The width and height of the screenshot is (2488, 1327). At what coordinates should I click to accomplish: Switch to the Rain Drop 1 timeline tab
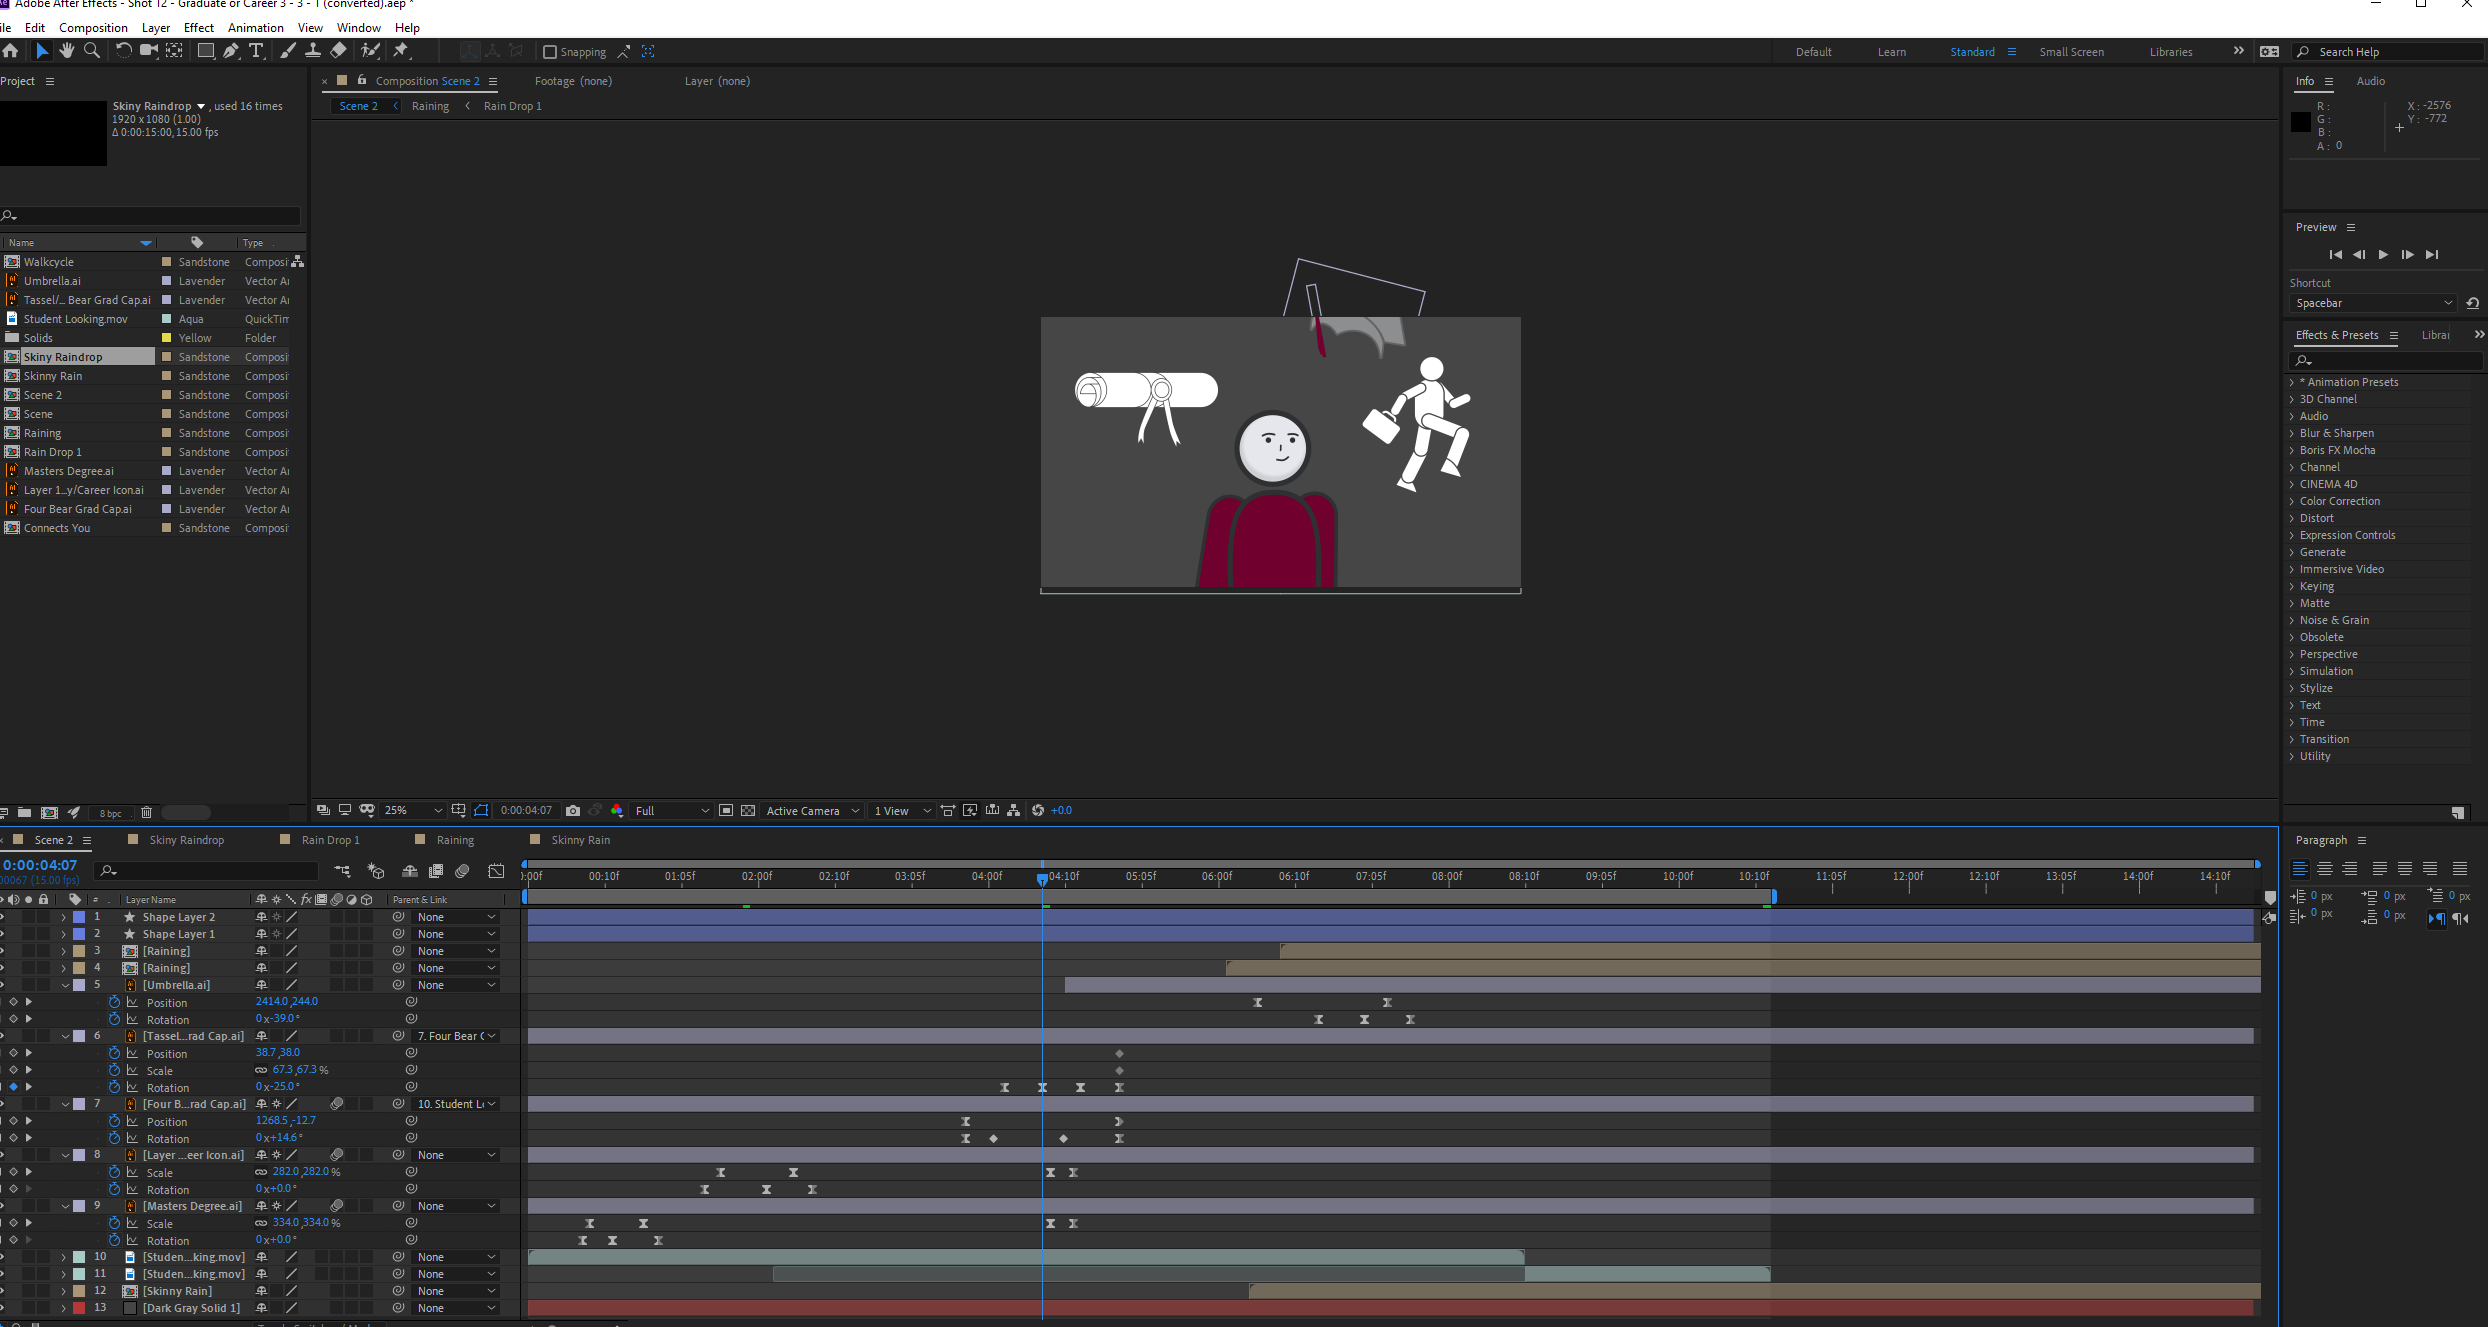point(330,840)
